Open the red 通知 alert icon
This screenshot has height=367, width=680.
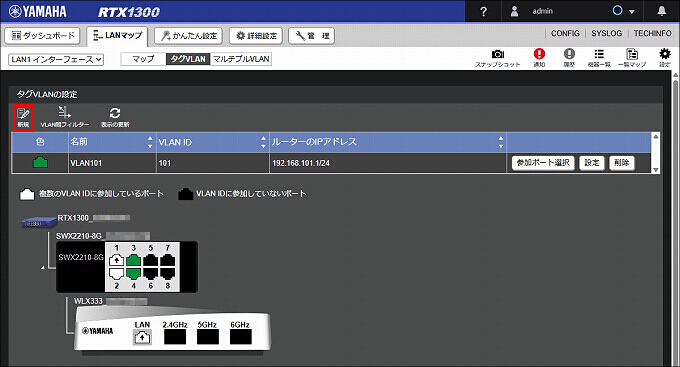(x=539, y=58)
